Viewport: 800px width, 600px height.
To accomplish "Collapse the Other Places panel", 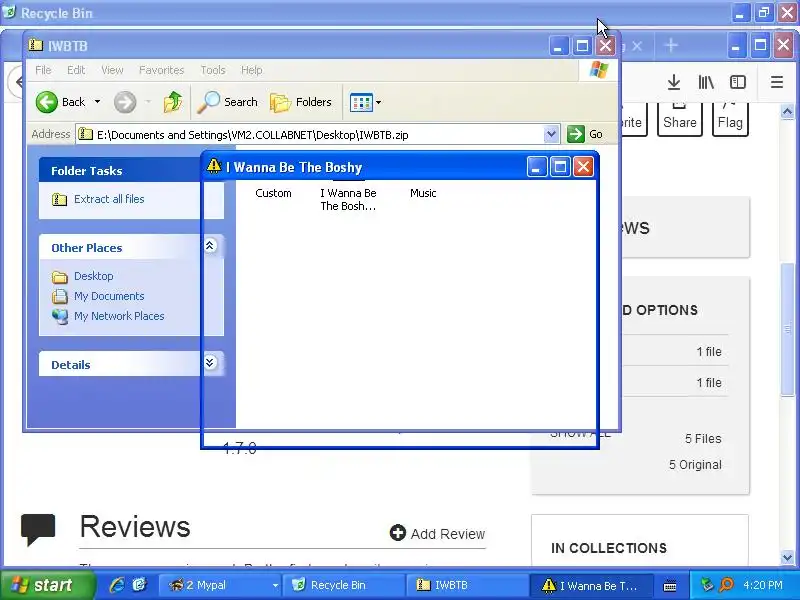I will point(210,246).
